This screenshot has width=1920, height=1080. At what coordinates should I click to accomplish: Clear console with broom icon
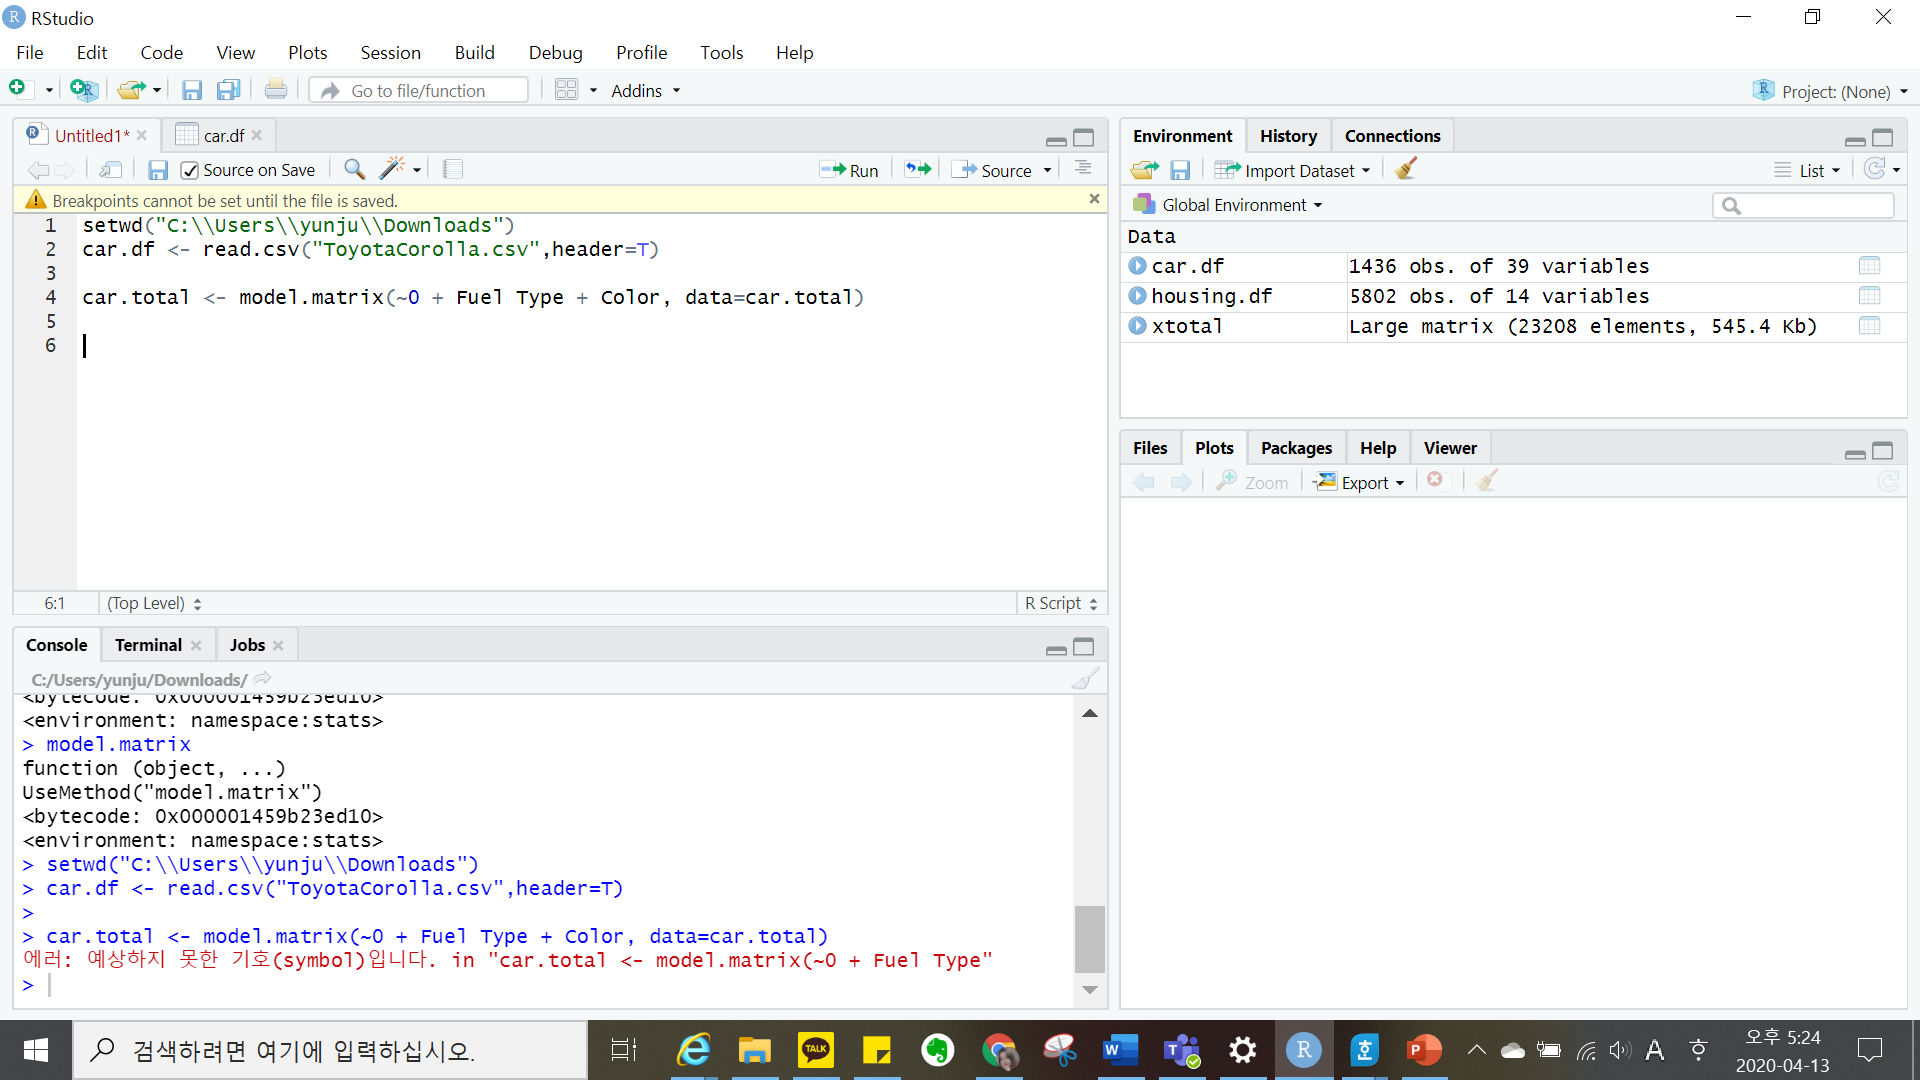(1085, 679)
